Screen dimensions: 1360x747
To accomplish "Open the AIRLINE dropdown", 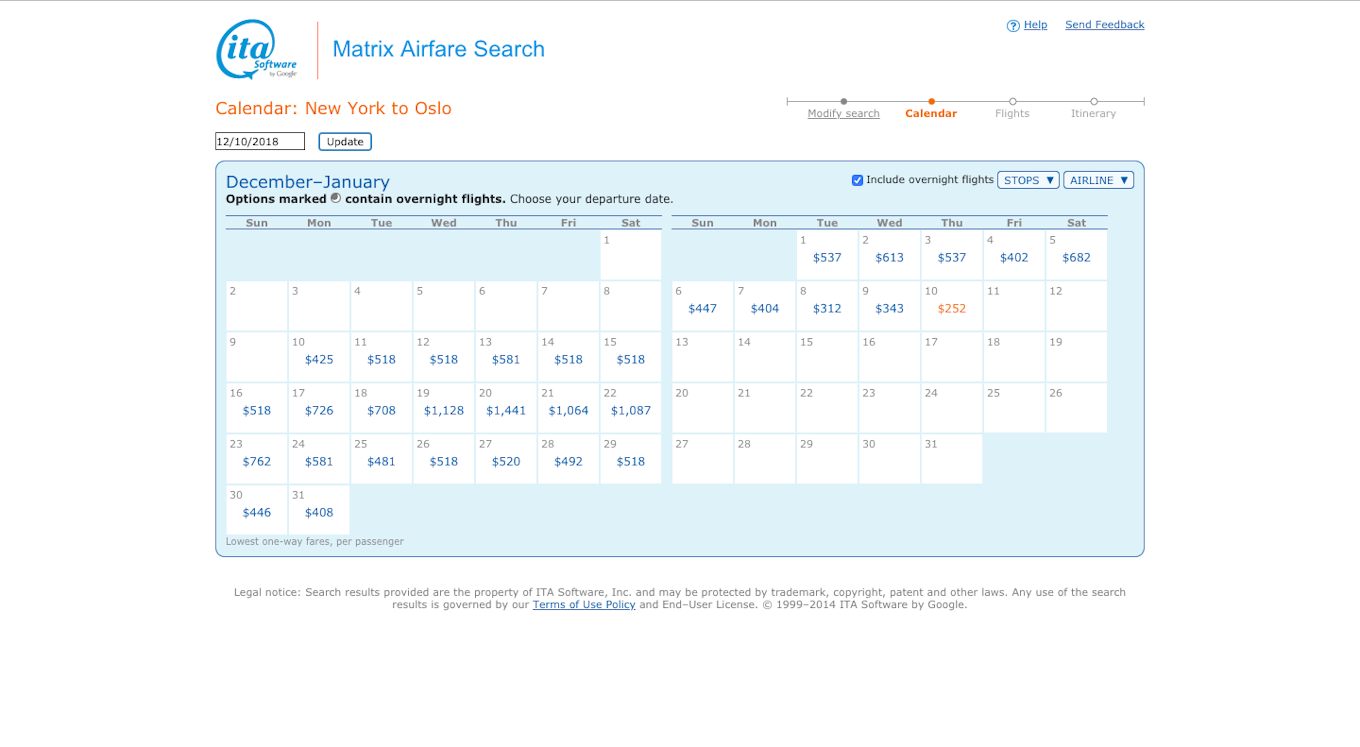I will [x=1098, y=180].
